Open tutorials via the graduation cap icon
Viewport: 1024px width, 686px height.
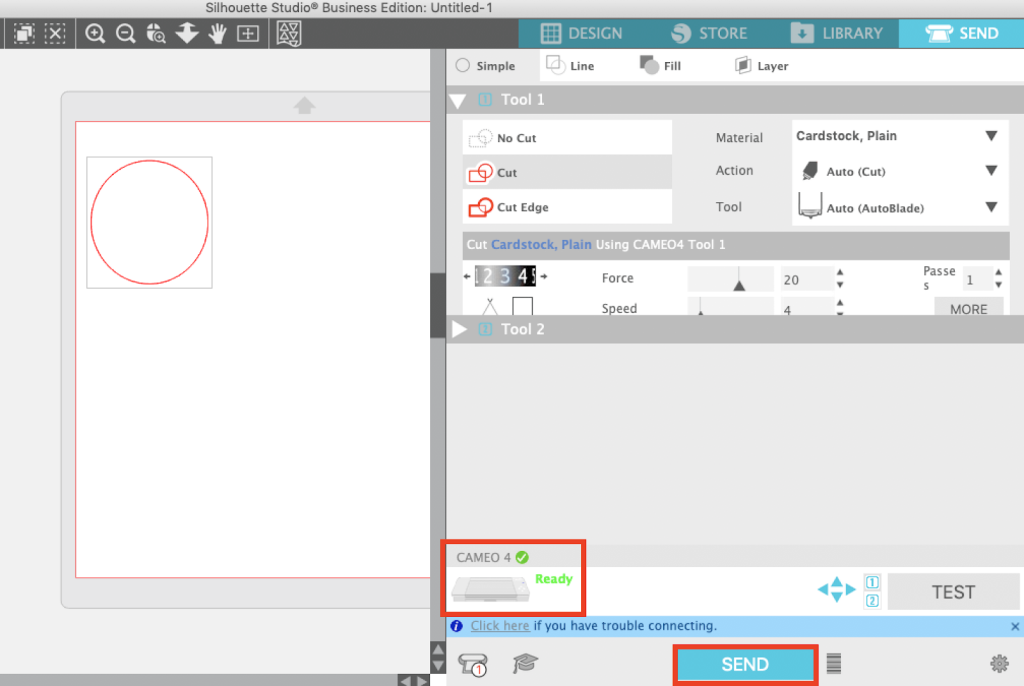(524, 663)
